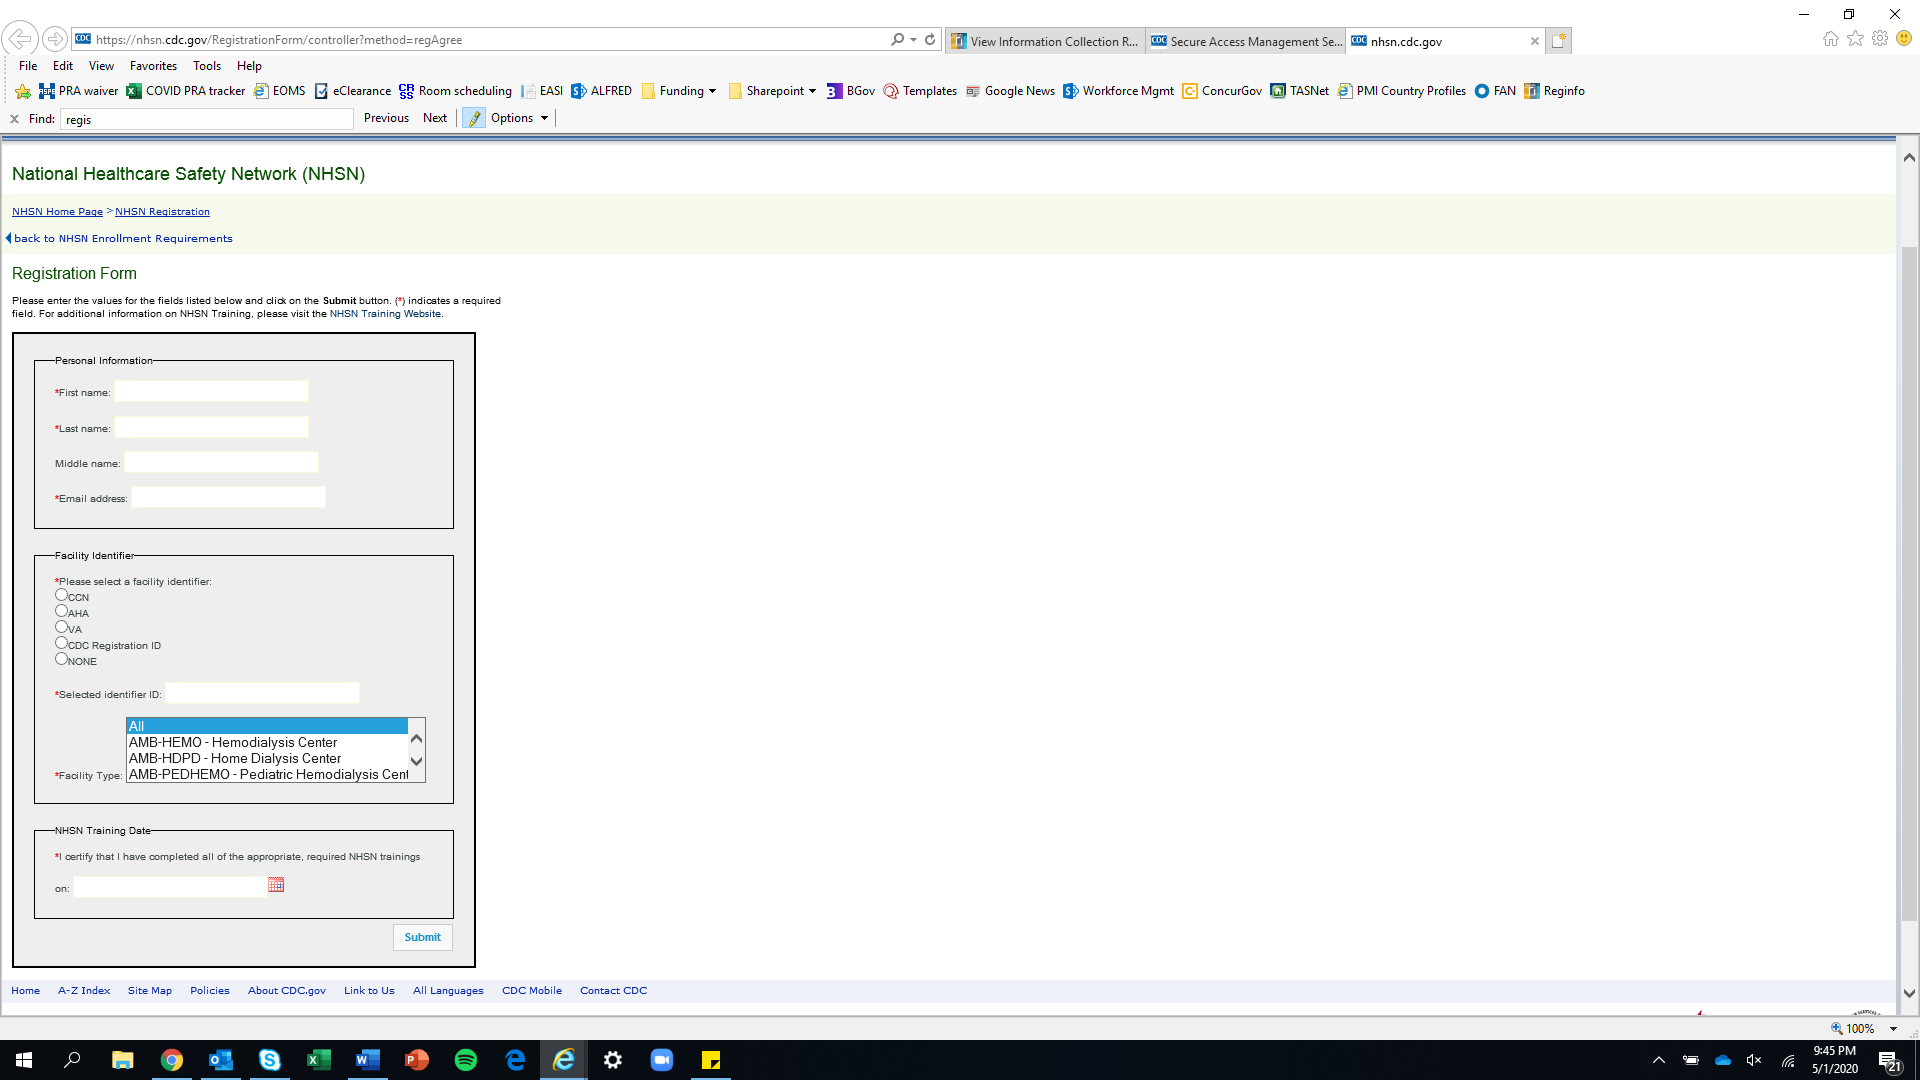The width and height of the screenshot is (1920, 1080).
Task: Toggle the Find bar highlight icon
Action: pos(474,118)
